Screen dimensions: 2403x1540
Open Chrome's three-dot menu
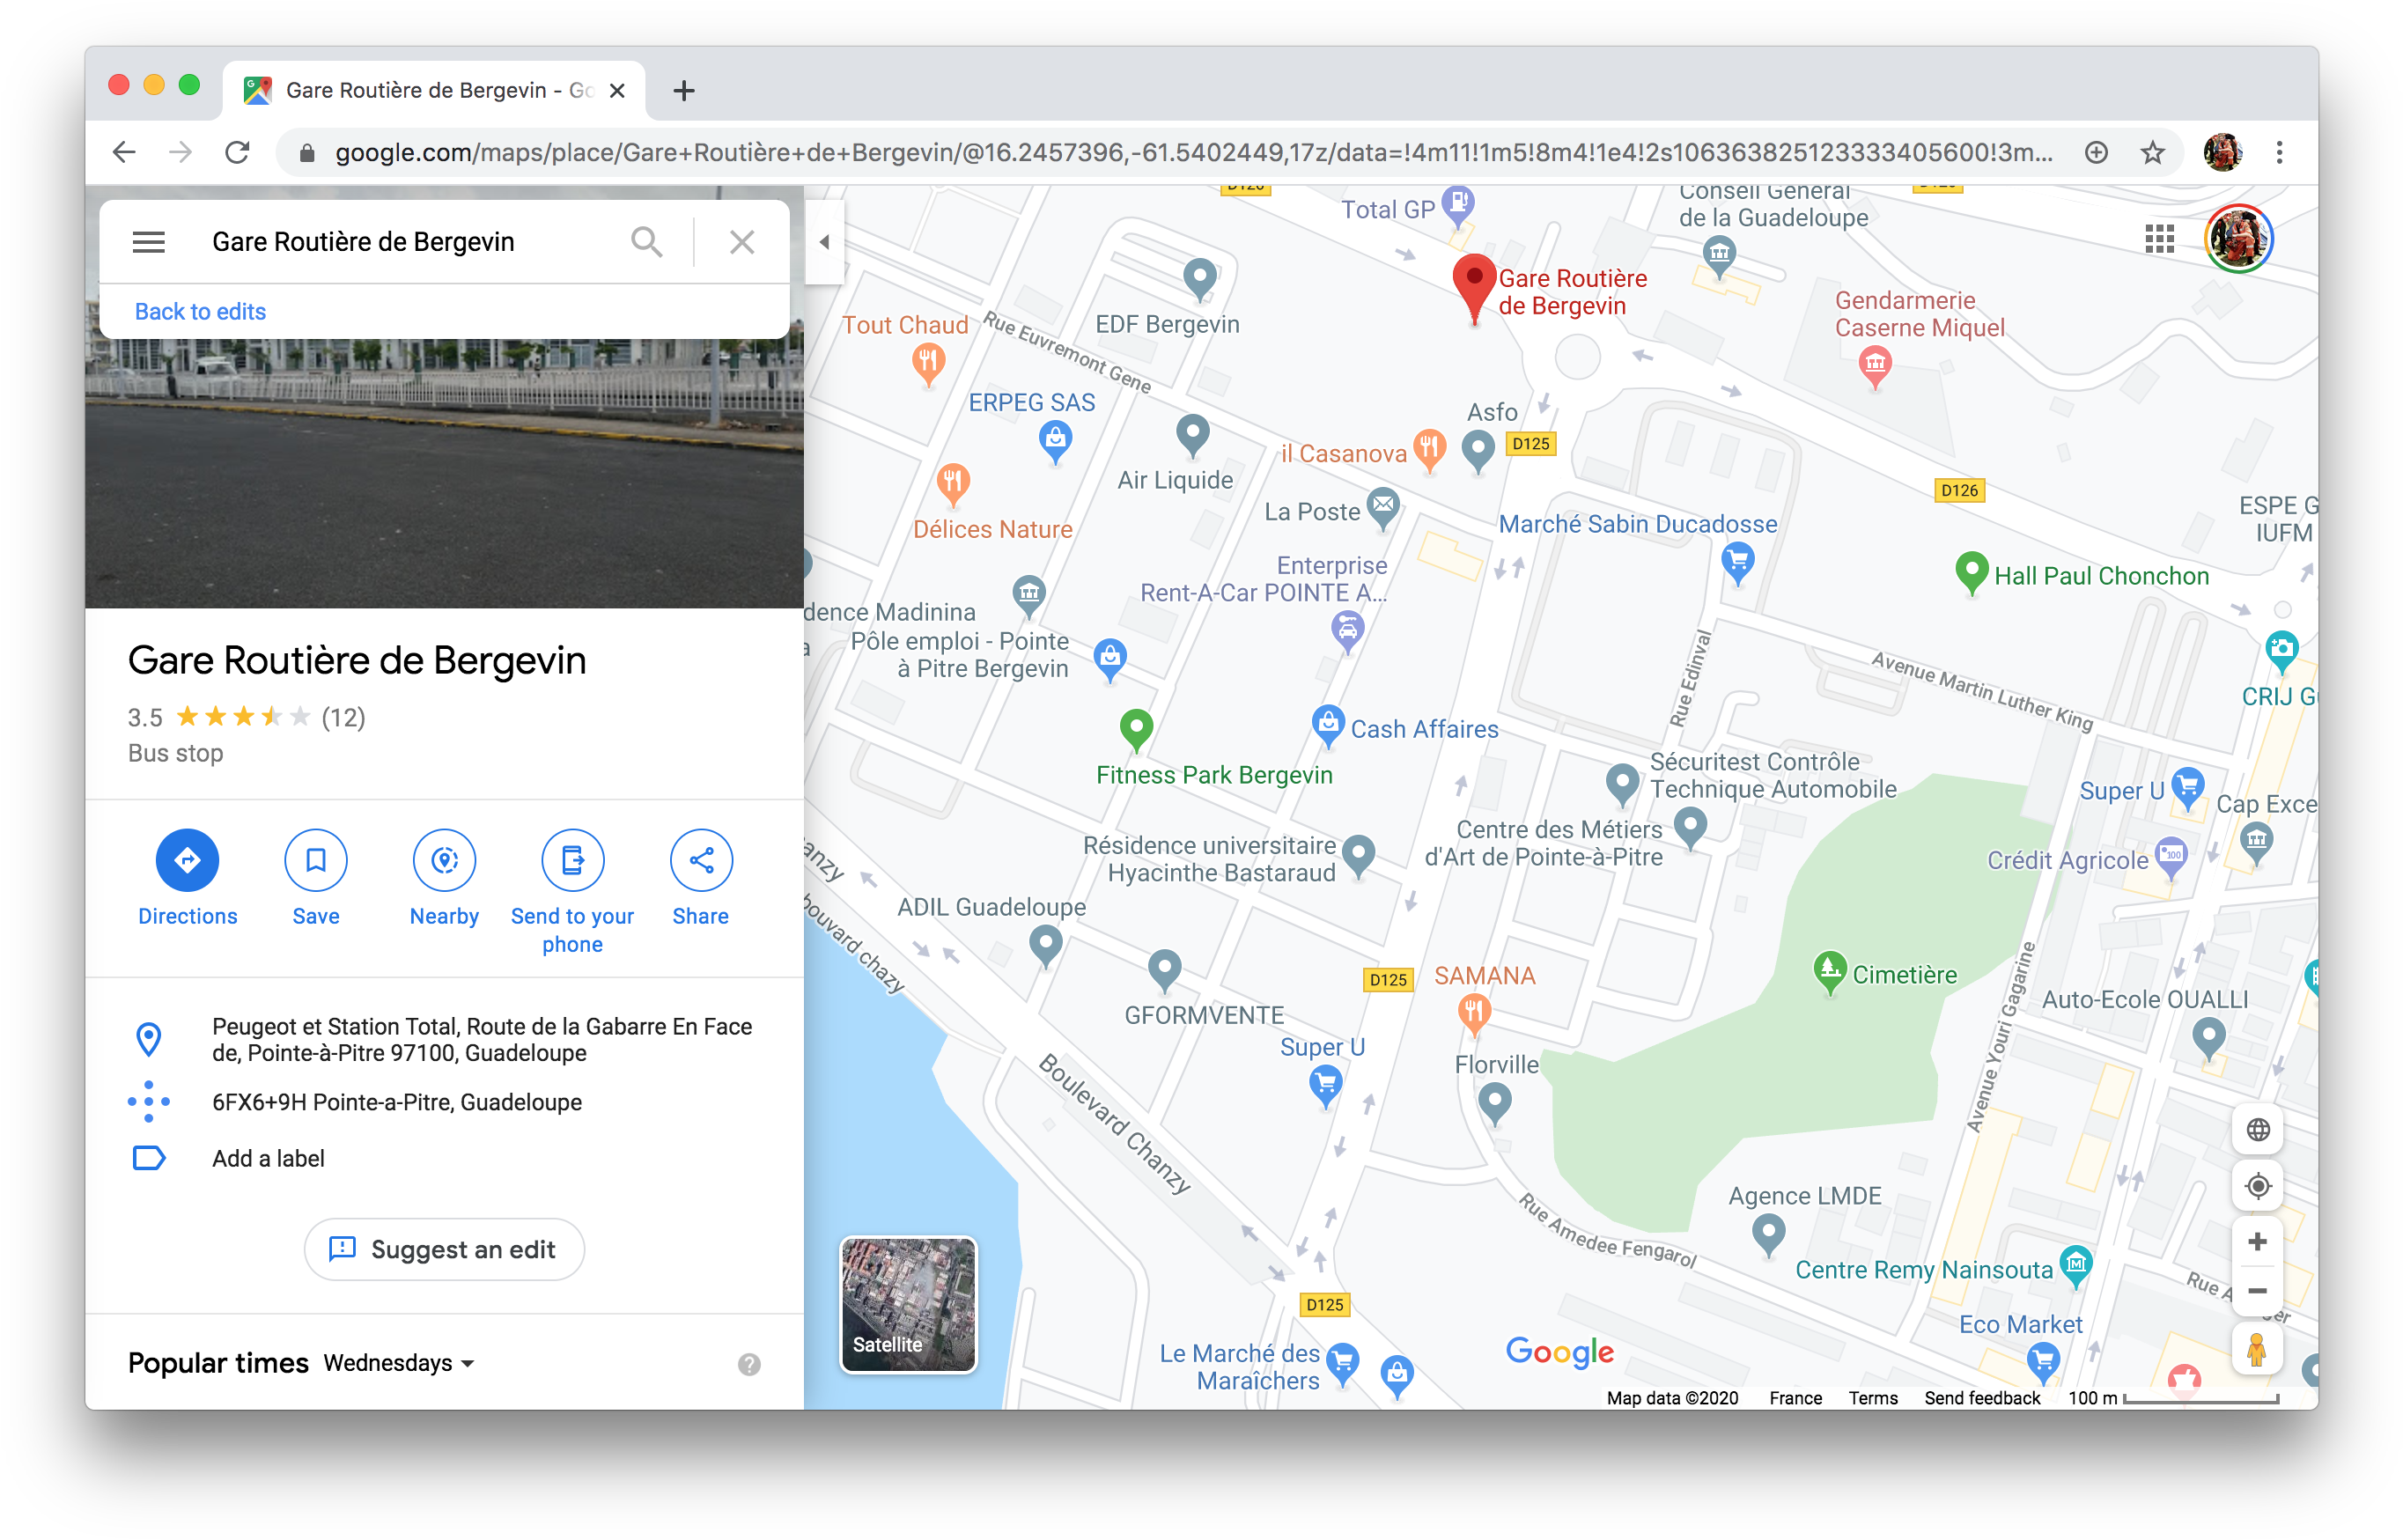[2279, 152]
